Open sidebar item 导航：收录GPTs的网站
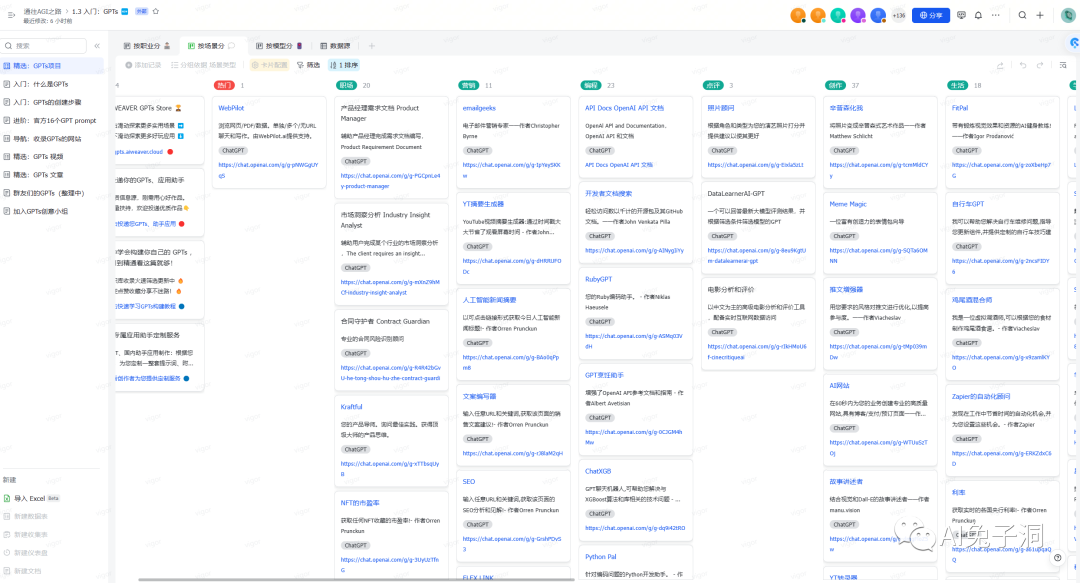1080x583 pixels. pyautogui.click(x=47, y=139)
